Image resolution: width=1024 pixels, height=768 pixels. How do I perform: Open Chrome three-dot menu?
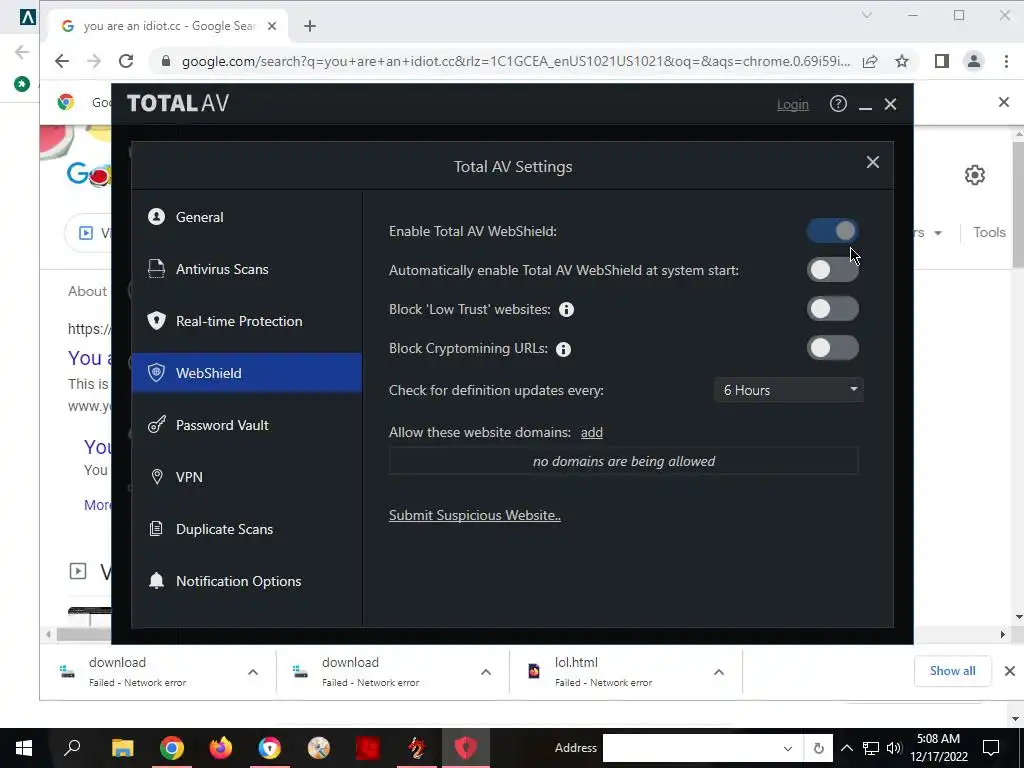click(x=1006, y=61)
